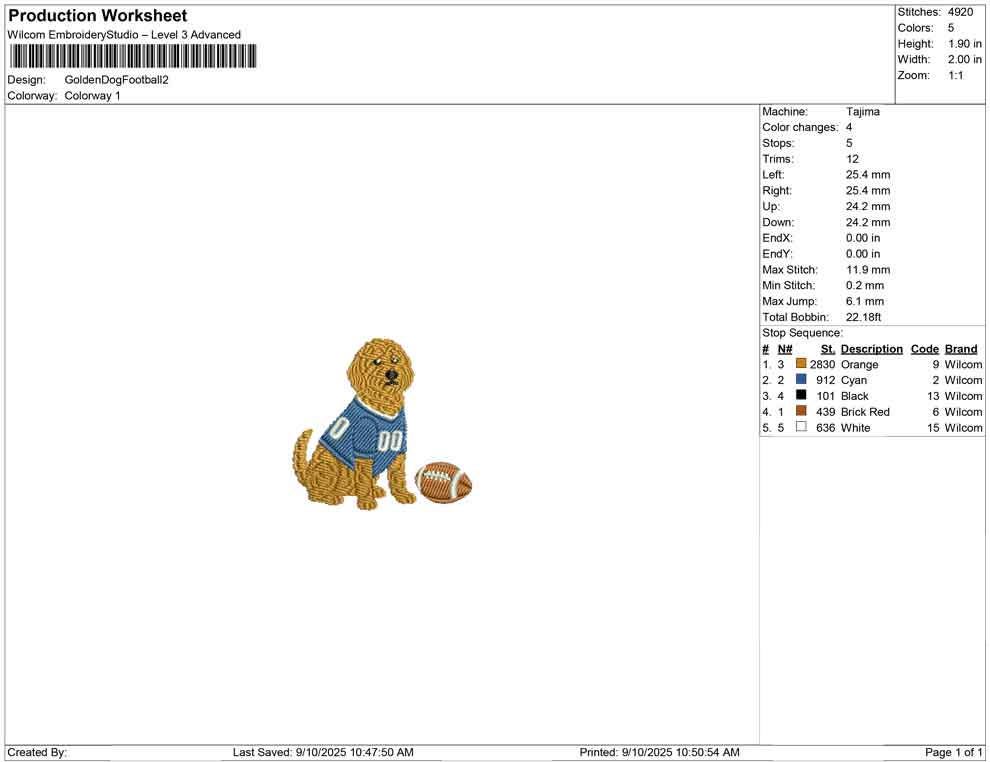The image size is (990, 762).
Task: Select the Production Worksheet title
Action: [96, 15]
